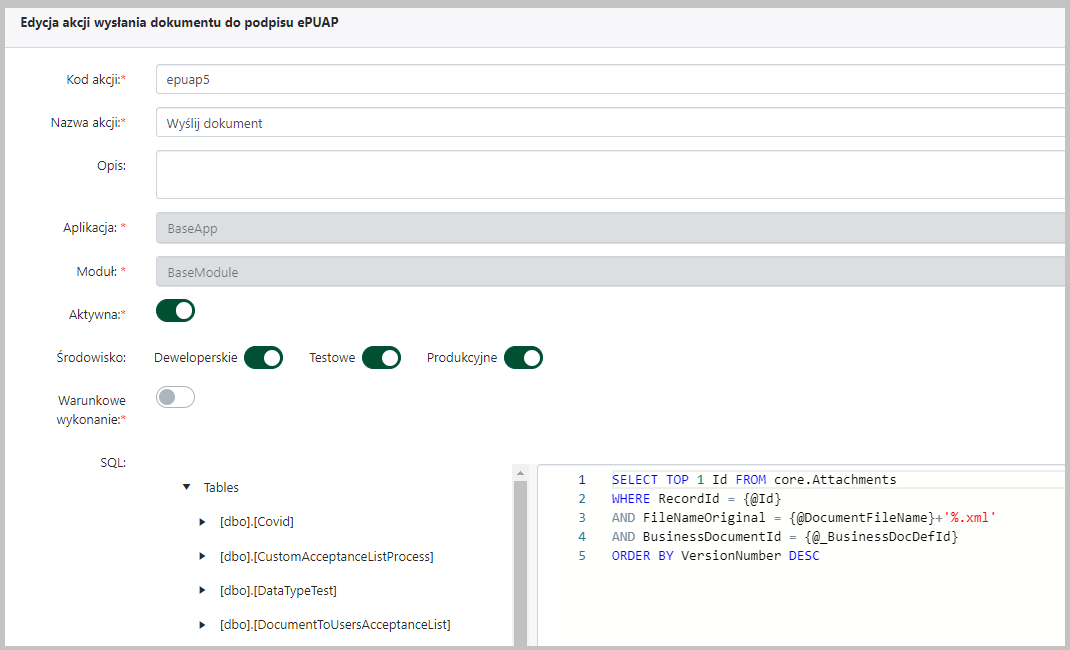The height and width of the screenshot is (650, 1070).
Task: Collapse the Tables tree node arrow
Action: pos(187,488)
